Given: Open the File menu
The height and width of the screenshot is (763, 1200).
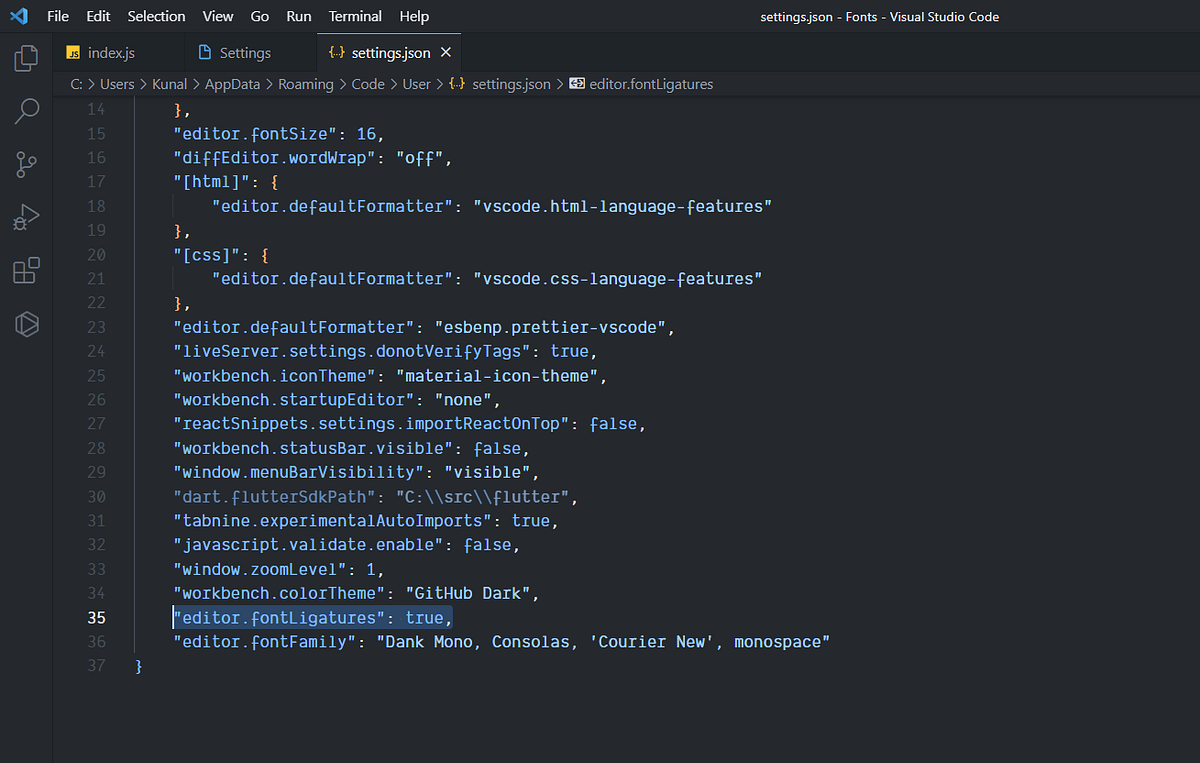Looking at the screenshot, I should [x=57, y=16].
